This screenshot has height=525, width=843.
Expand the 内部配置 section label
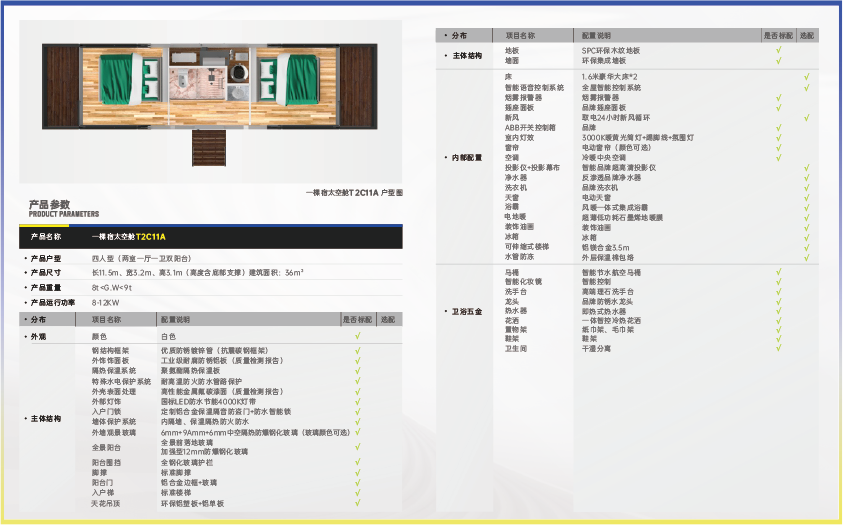click(x=466, y=157)
